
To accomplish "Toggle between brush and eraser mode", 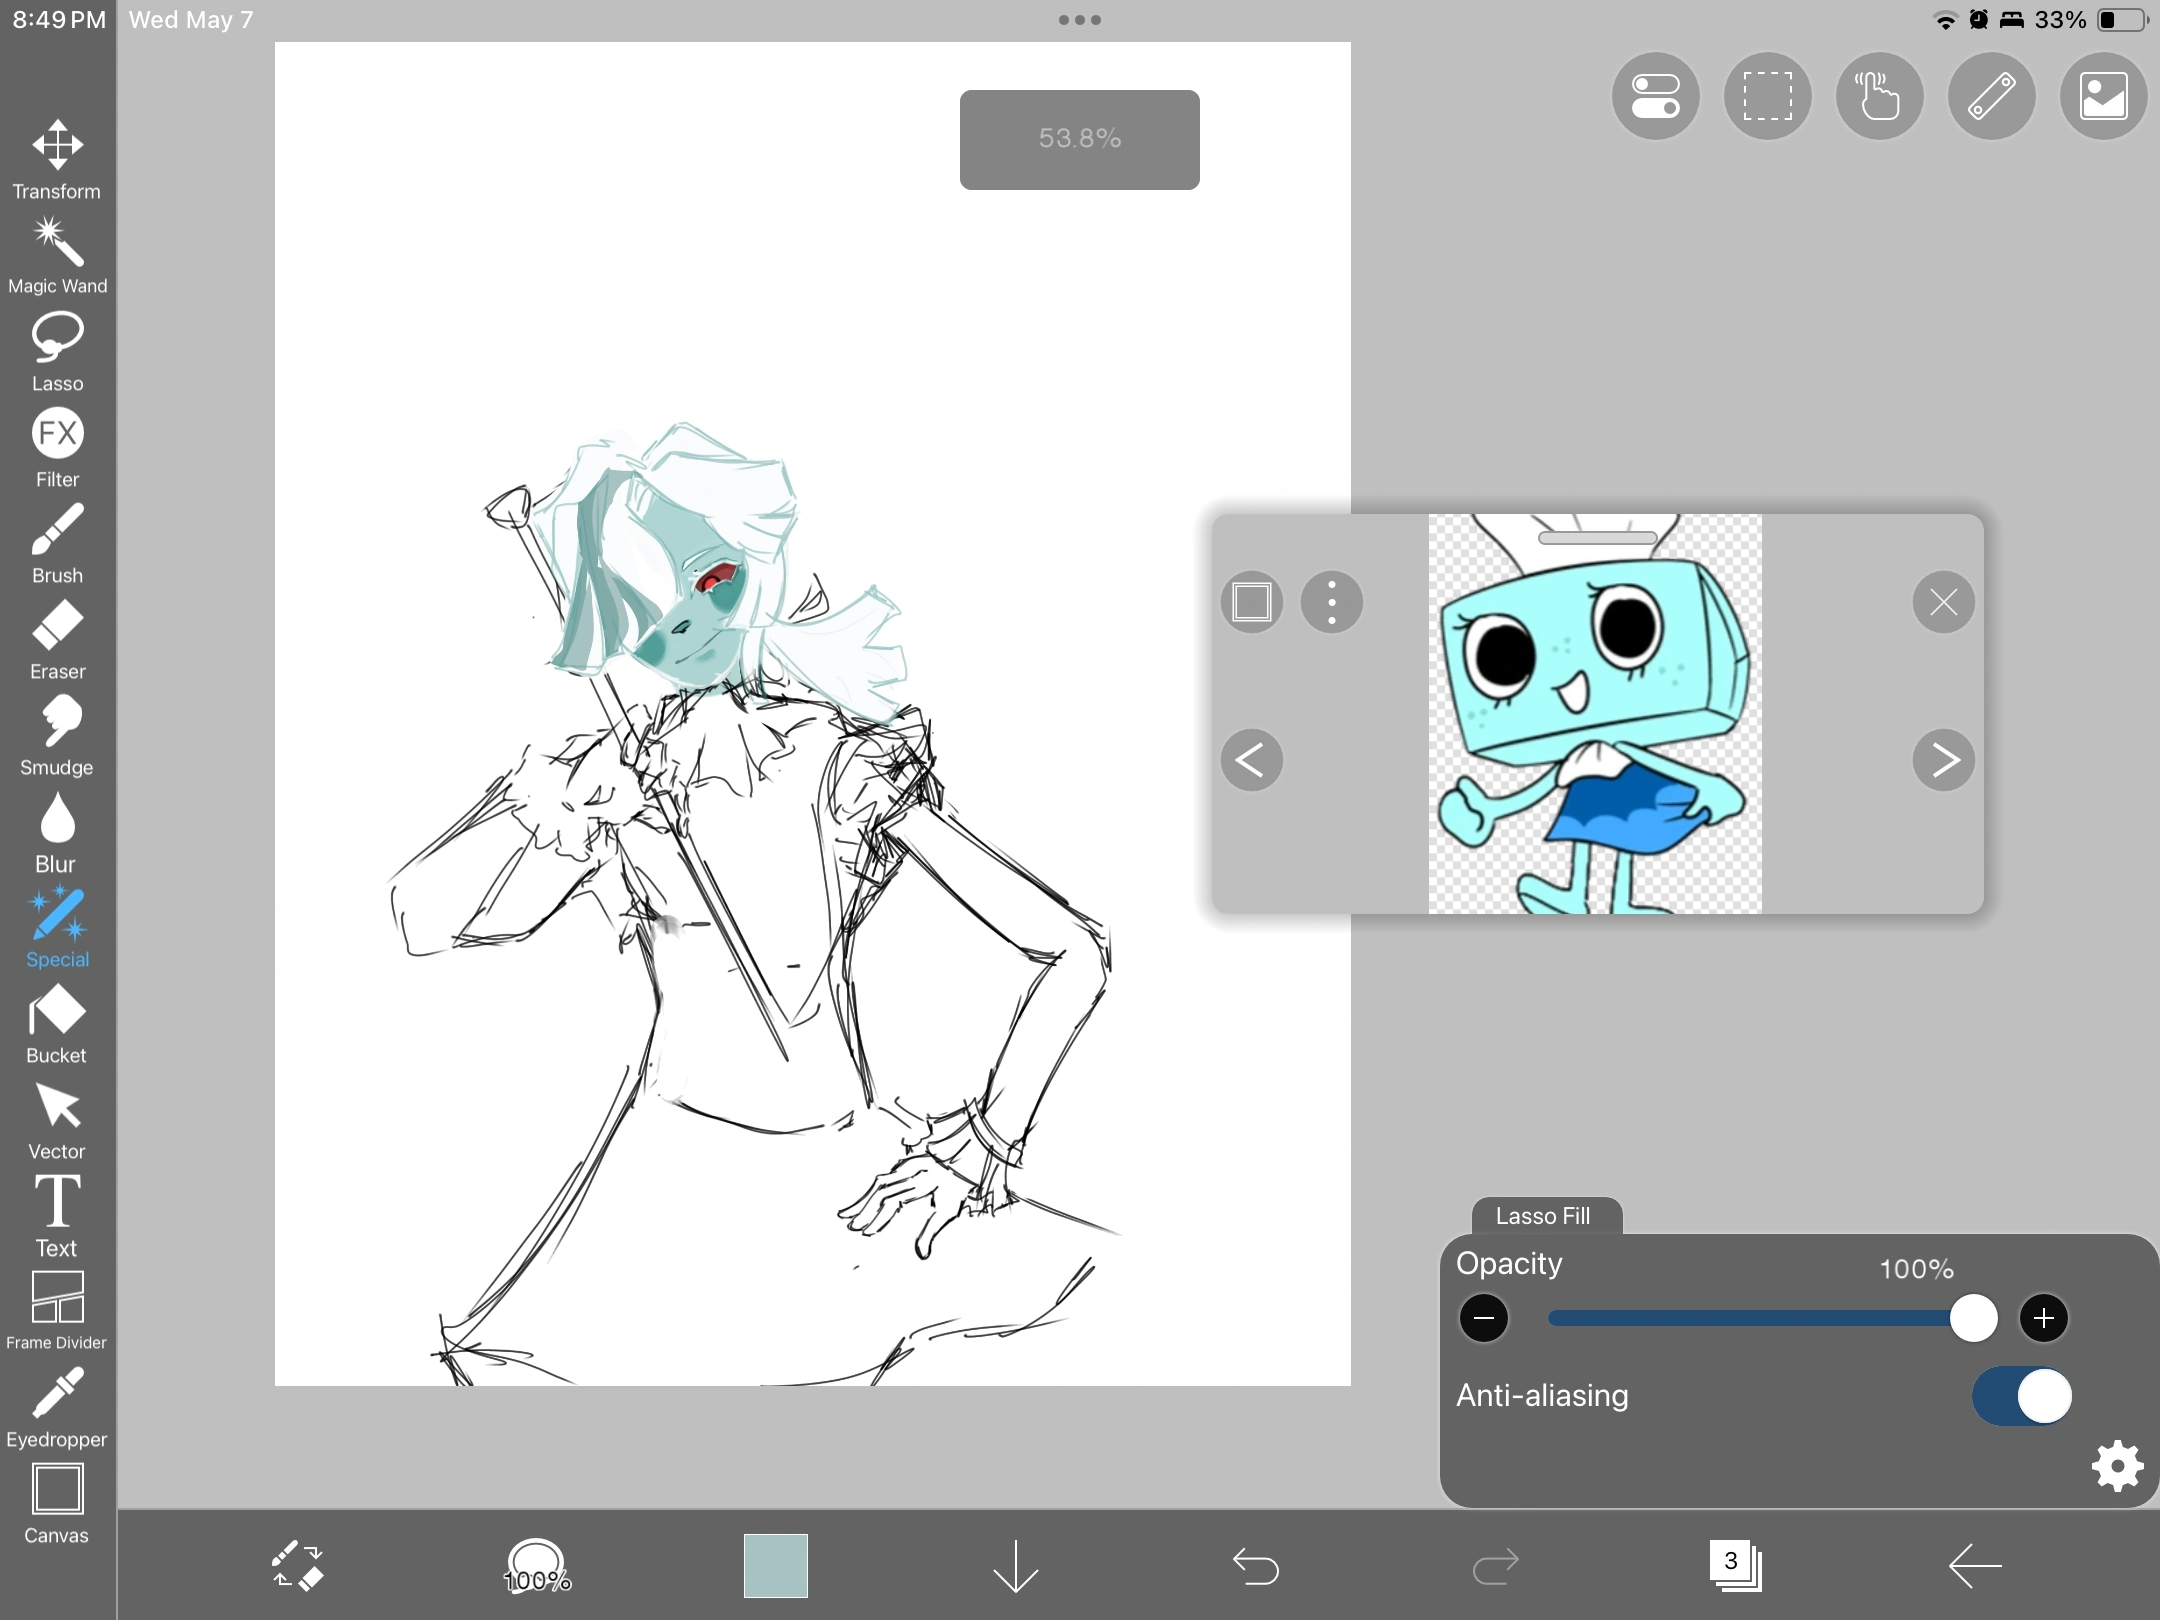I will tap(298, 1566).
